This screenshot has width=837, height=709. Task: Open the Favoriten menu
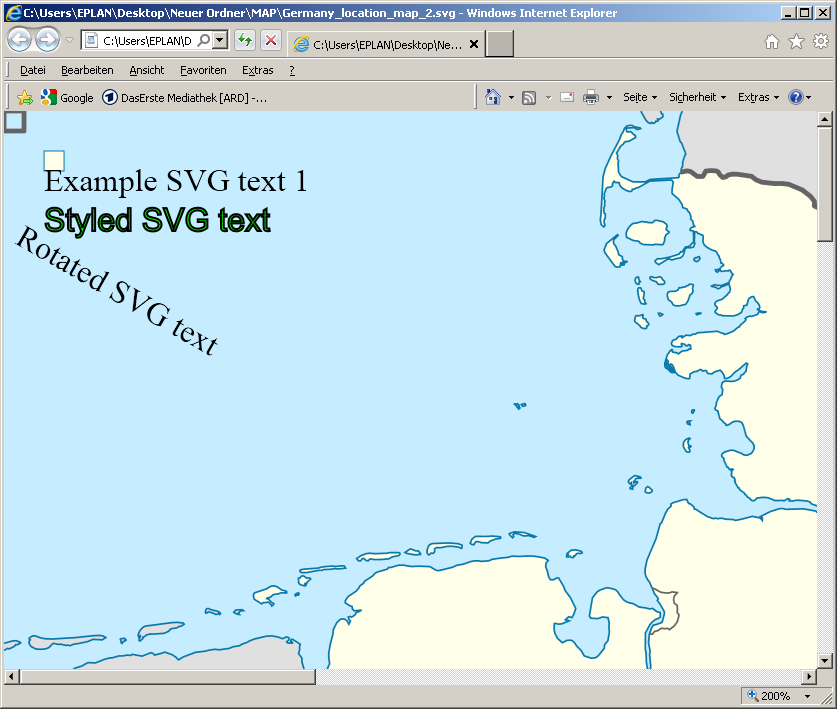(203, 70)
